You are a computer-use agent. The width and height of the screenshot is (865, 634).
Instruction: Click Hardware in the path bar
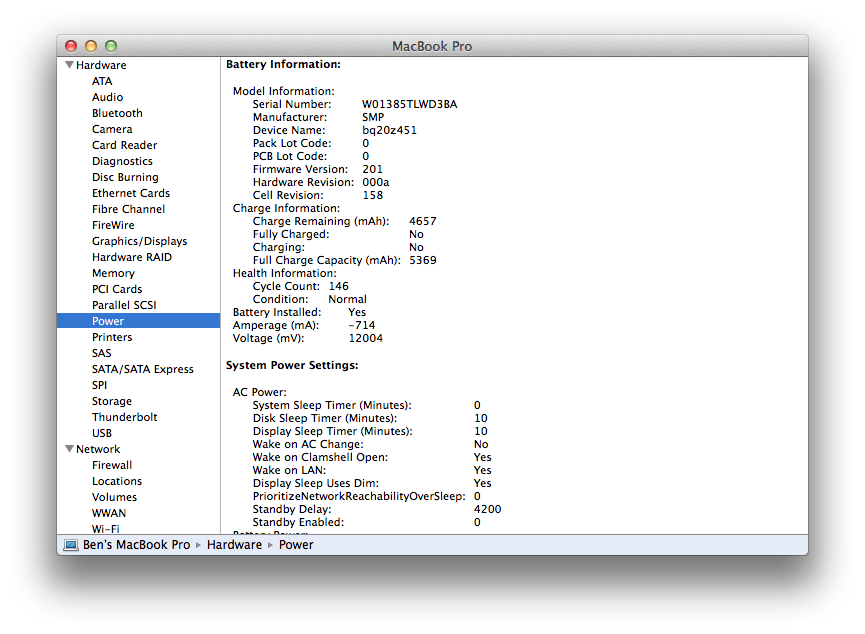[234, 545]
